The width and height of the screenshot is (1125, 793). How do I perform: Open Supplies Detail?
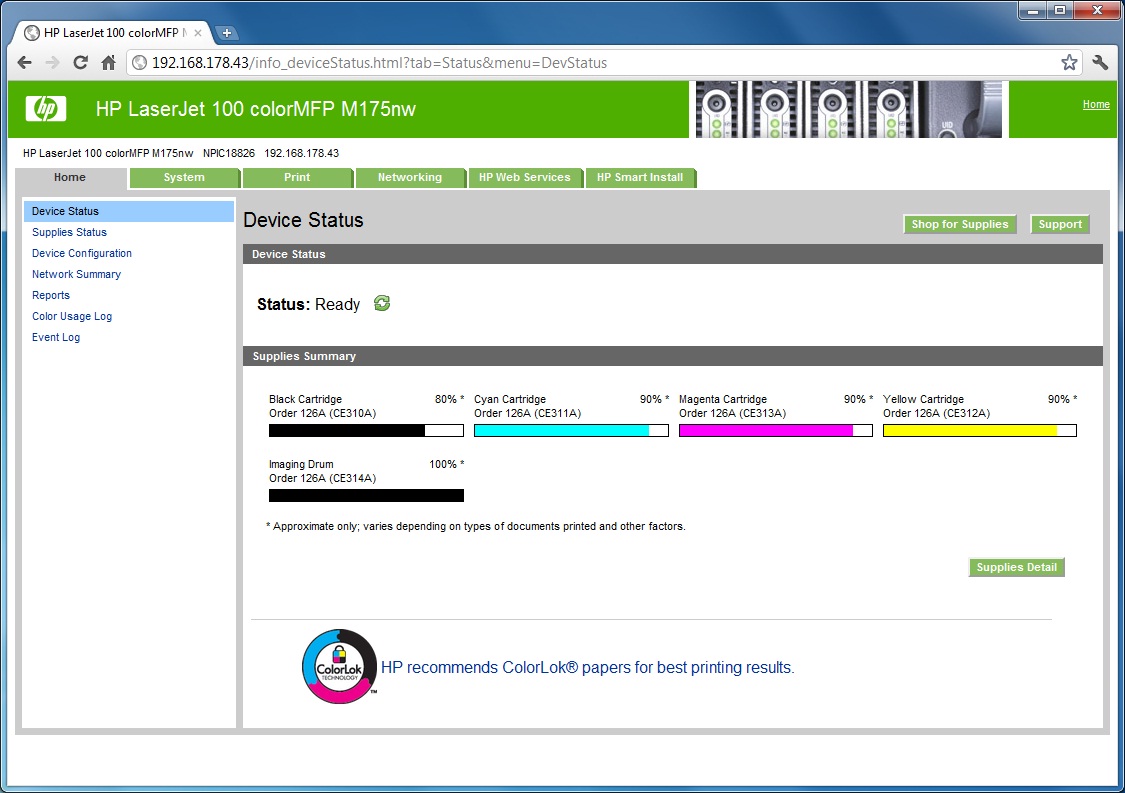(1016, 567)
